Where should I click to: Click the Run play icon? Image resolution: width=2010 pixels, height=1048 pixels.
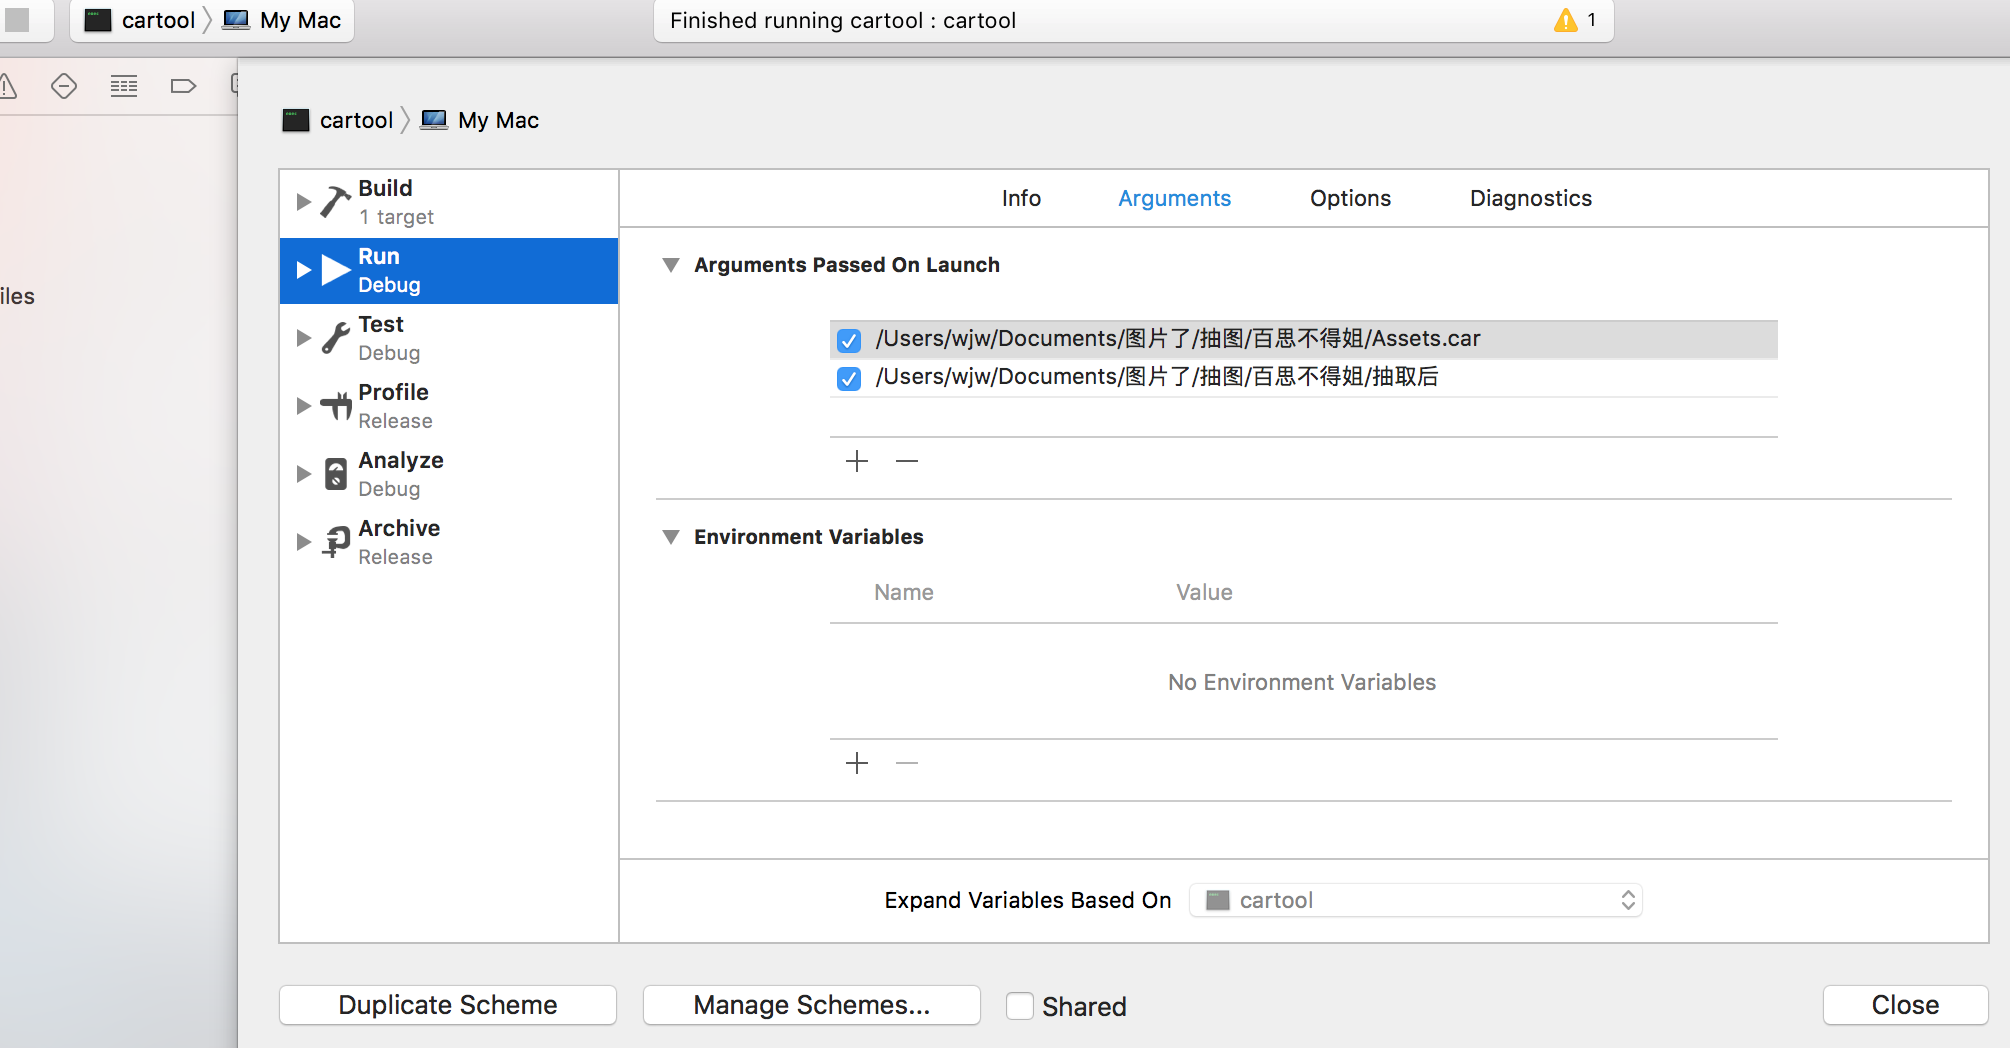coord(336,269)
